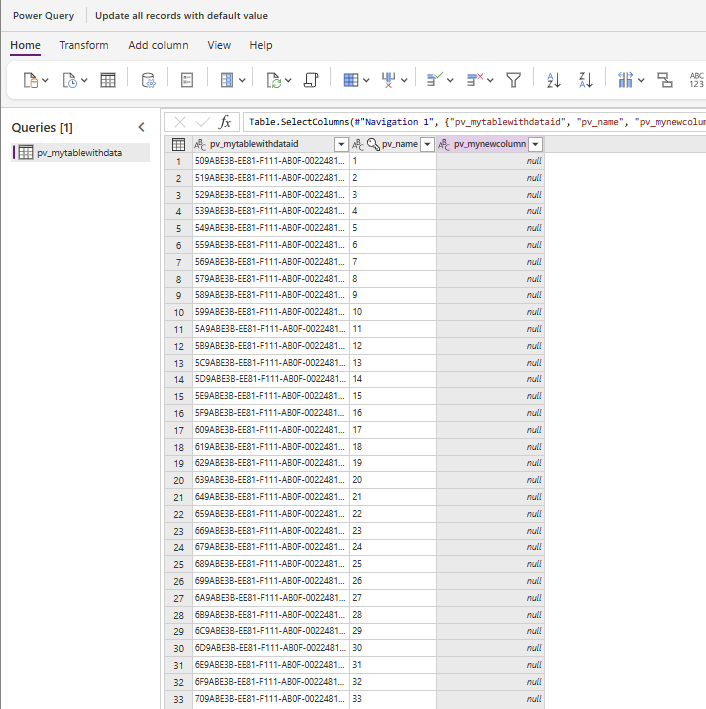Click the Options checklist icon

point(187,80)
